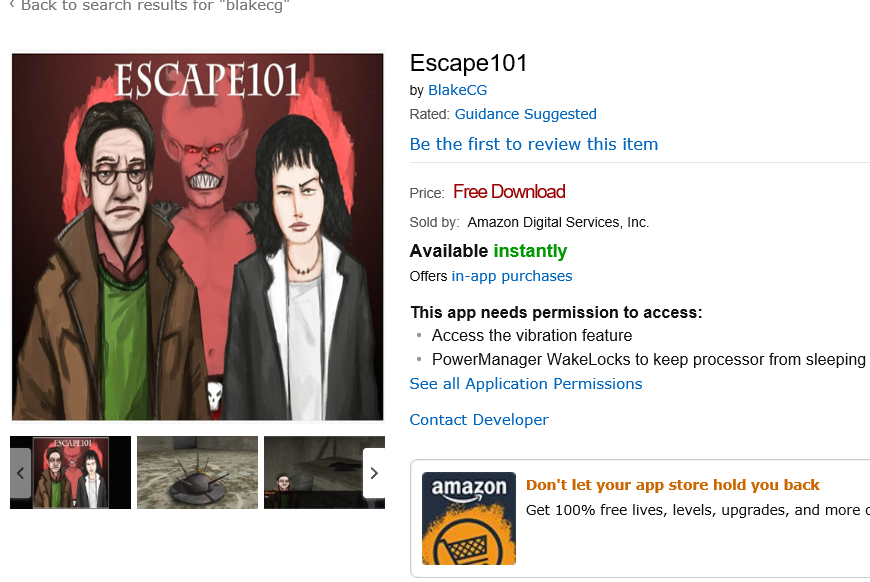Open the Guidance Suggested rating link
Image resolution: width=870 pixels, height=582 pixels.
point(525,114)
